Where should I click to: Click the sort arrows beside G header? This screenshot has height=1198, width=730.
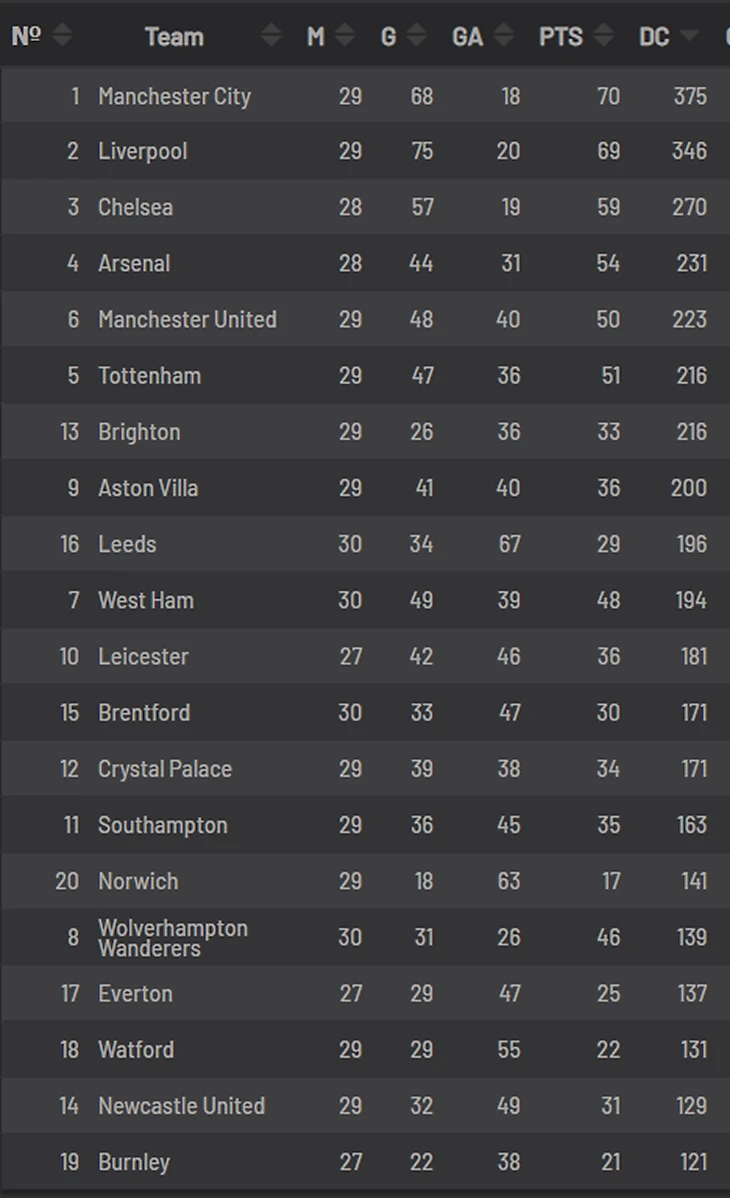[x=416, y=36]
